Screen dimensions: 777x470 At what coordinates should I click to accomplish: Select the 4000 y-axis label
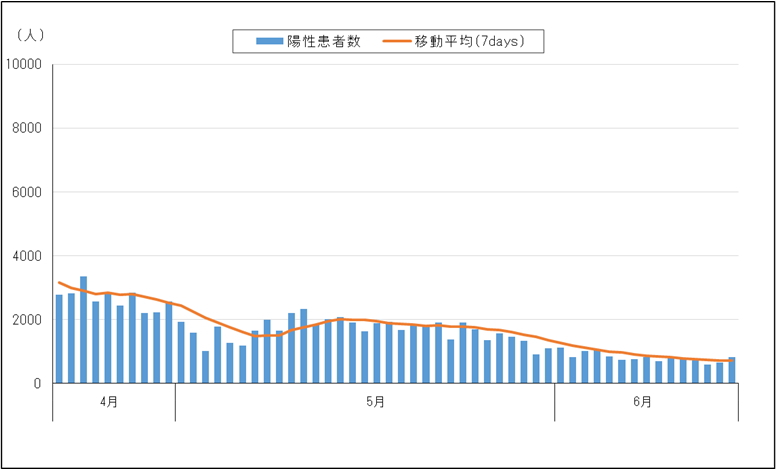tap(27, 256)
